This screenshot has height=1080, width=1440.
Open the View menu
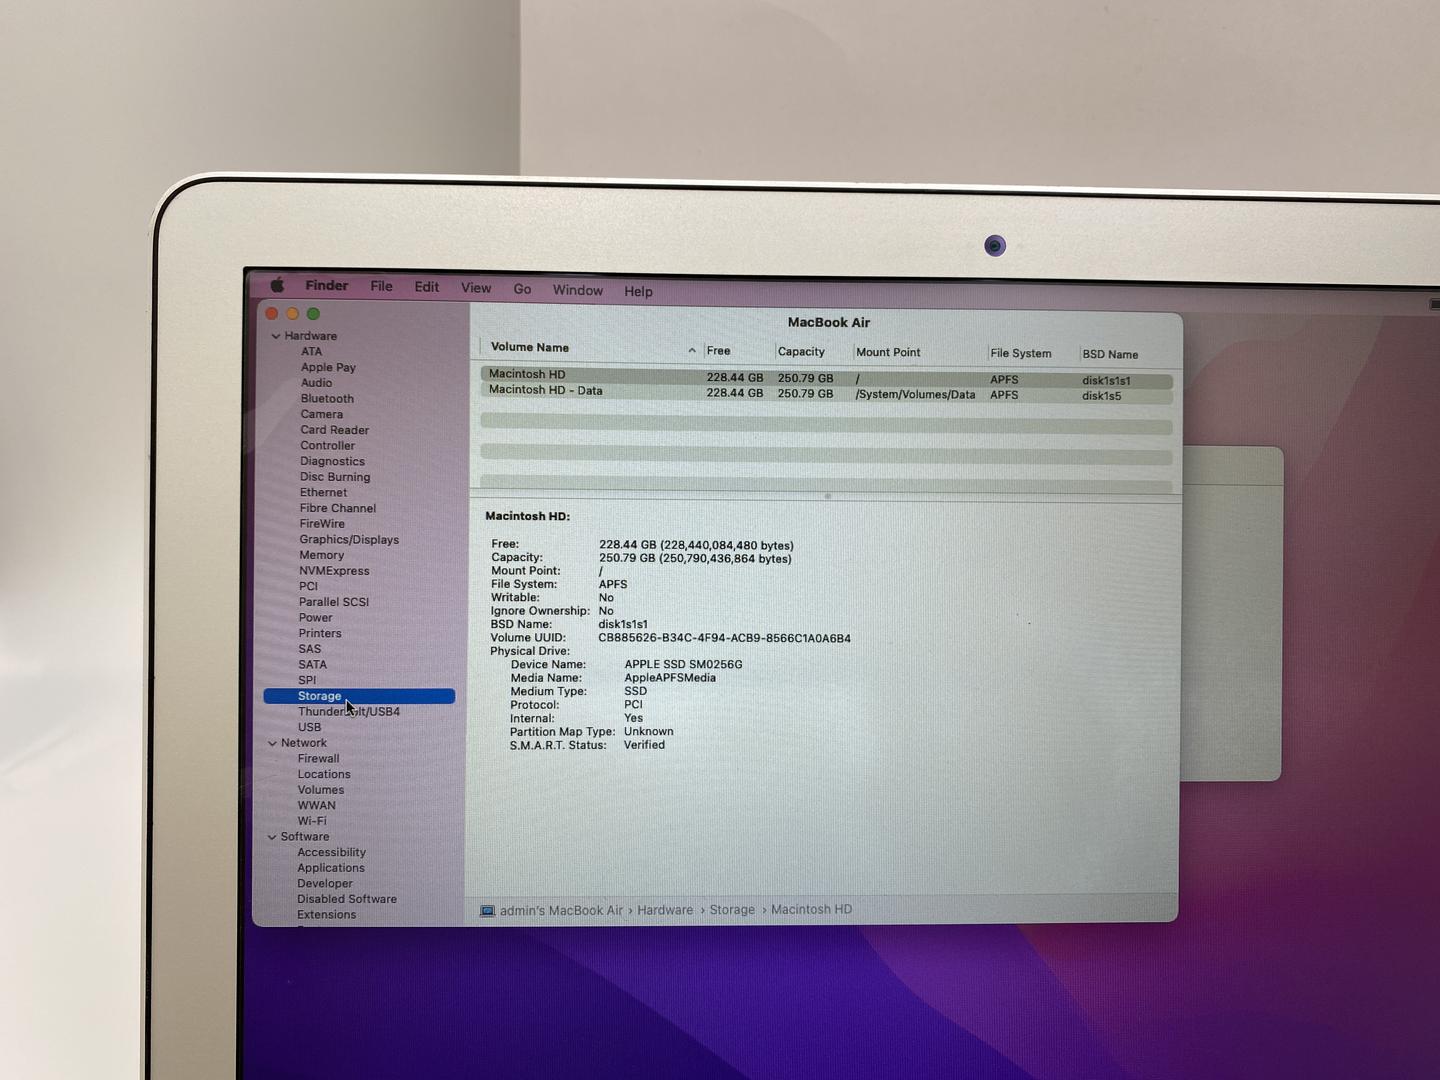[476, 288]
